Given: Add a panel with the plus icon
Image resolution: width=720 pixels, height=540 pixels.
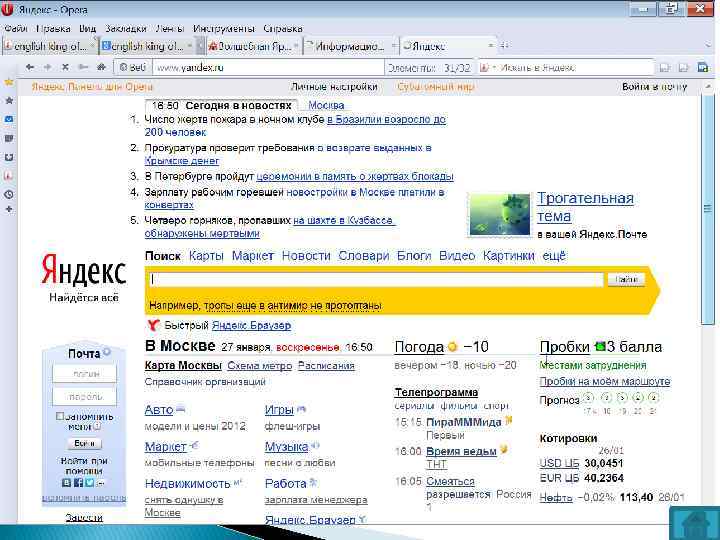Looking at the screenshot, I should tap(9, 209).
